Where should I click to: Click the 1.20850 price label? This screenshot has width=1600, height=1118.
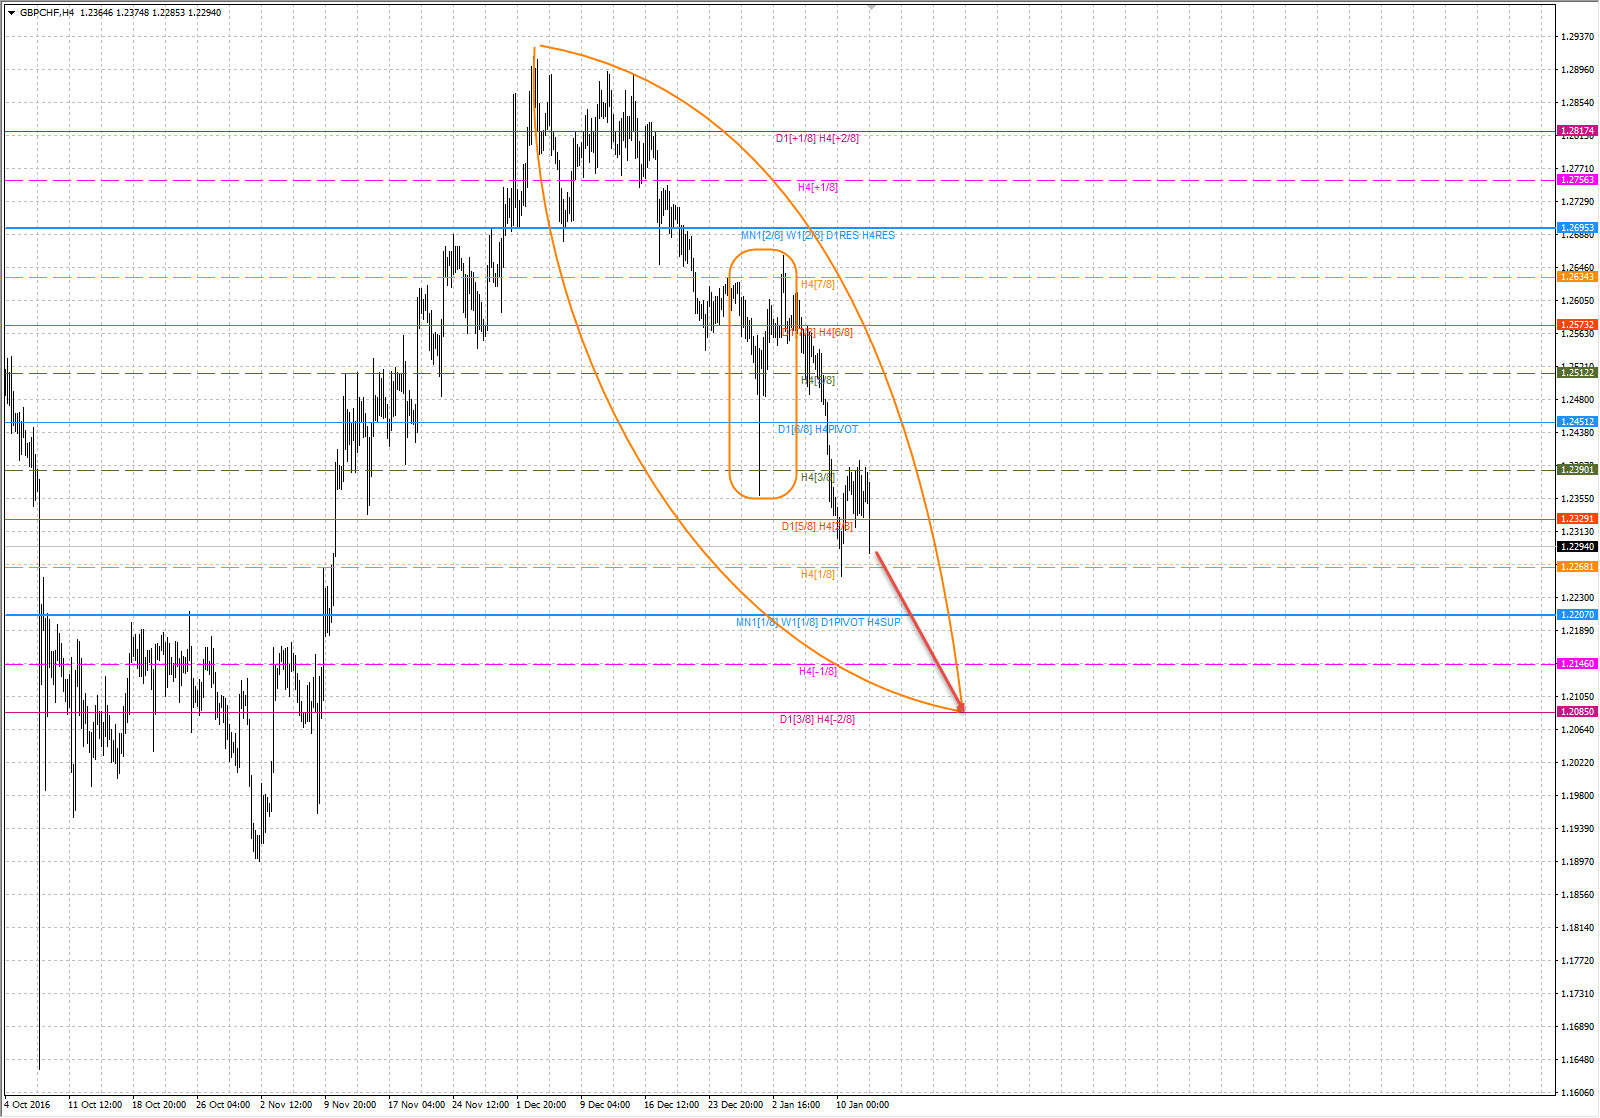click(x=1577, y=712)
